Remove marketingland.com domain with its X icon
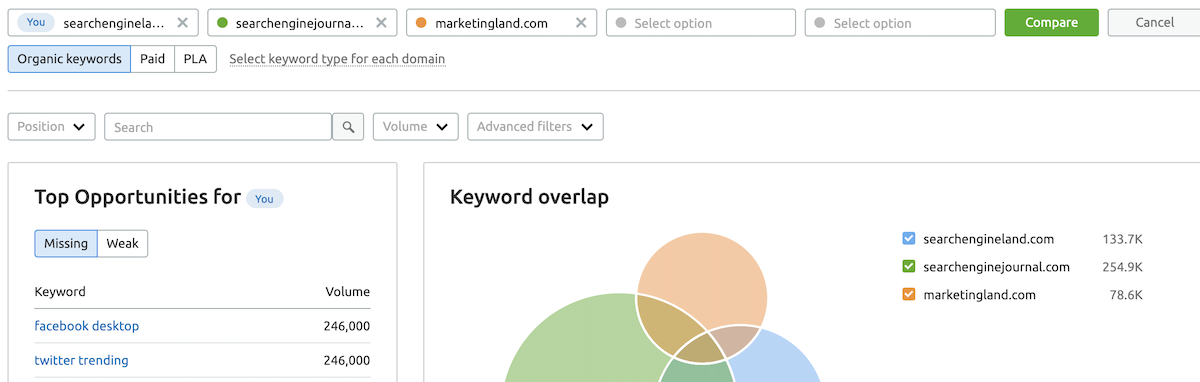 click(581, 23)
